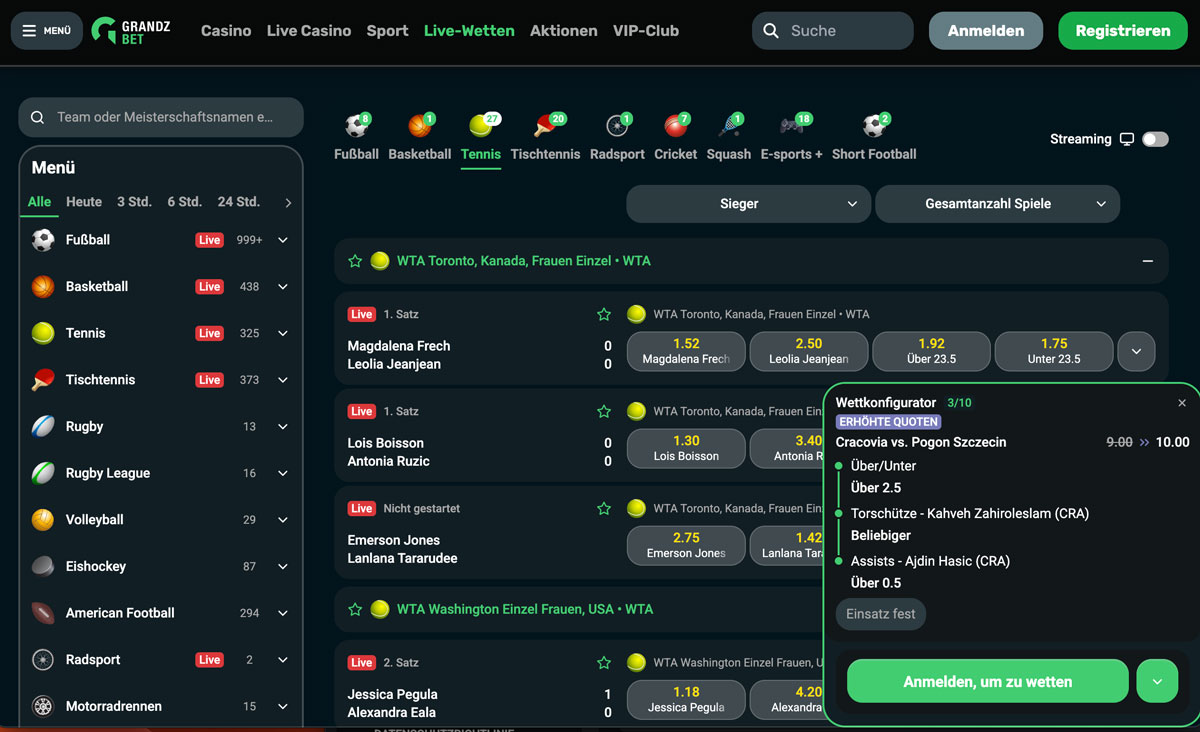Favorite the Pegula vs Eala match star
Viewport: 1200px width, 732px height.
tap(604, 662)
